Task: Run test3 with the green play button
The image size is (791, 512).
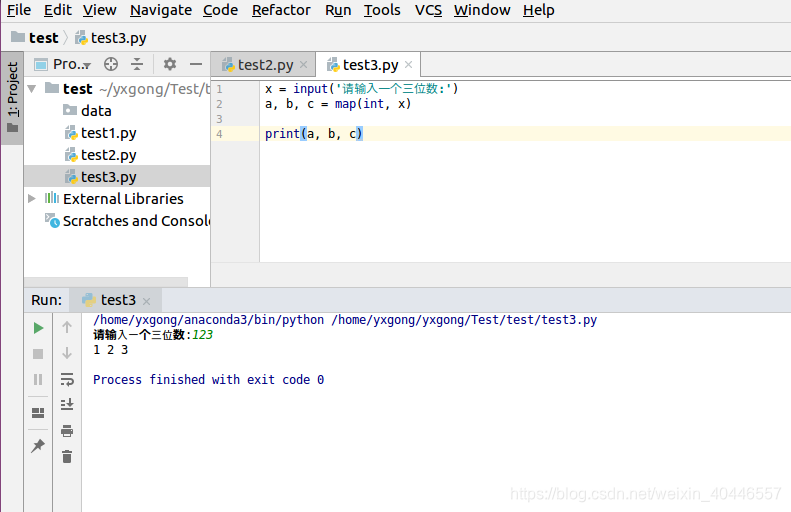Action: point(38,328)
